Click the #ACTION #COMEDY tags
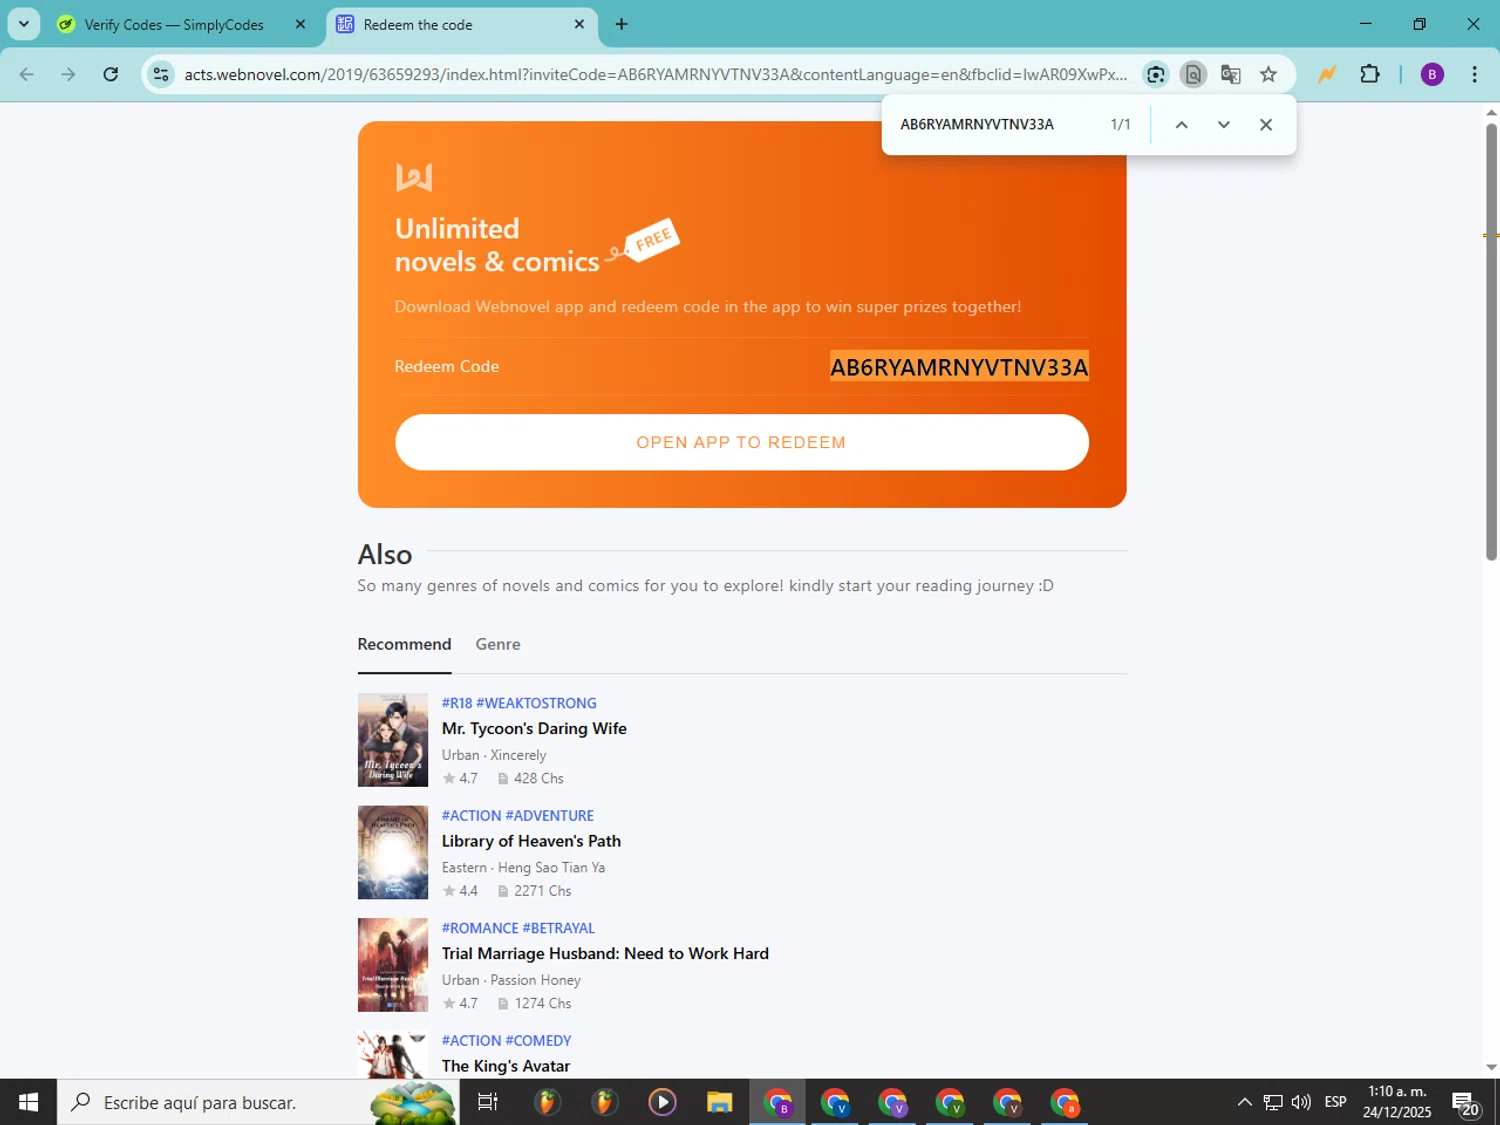The image size is (1500, 1125). tap(507, 1041)
